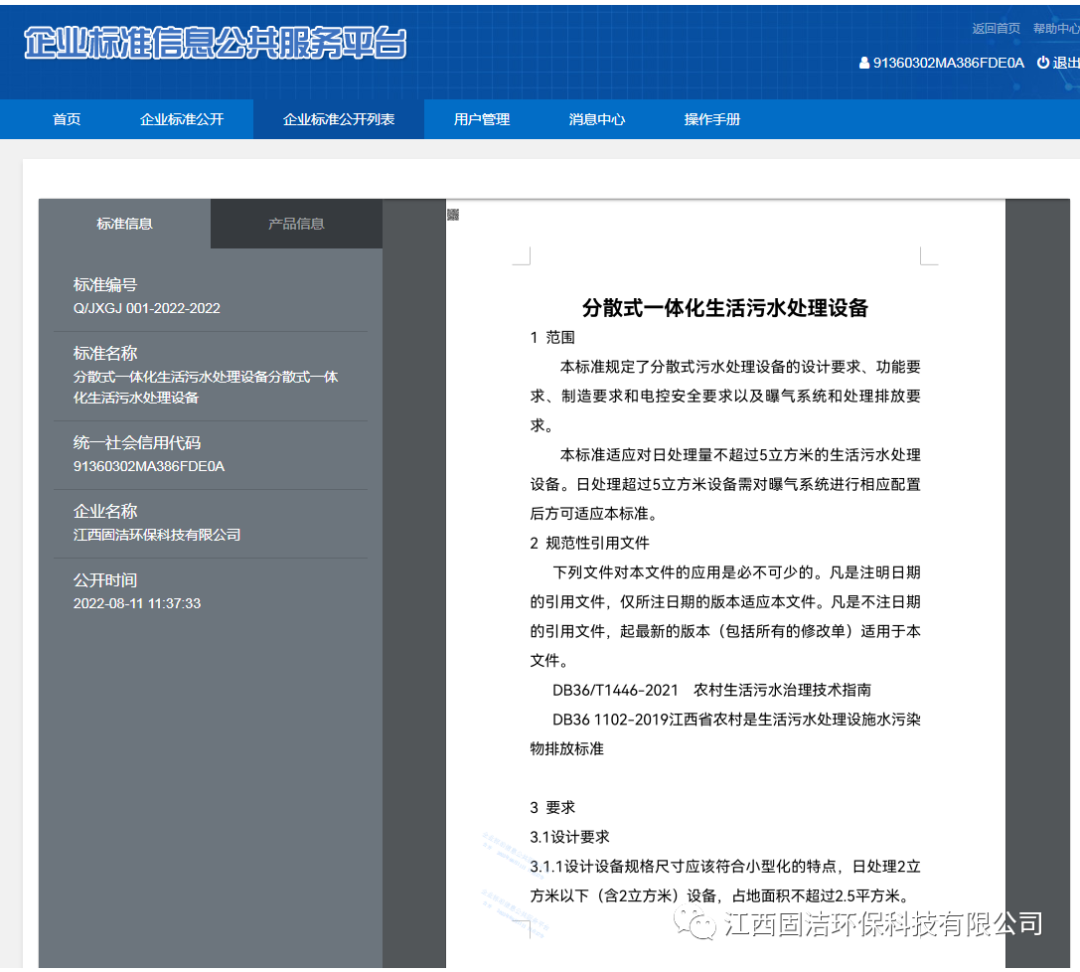Click the 标准名称 value text
Image resolution: width=1080 pixels, height=972 pixels.
(205, 387)
